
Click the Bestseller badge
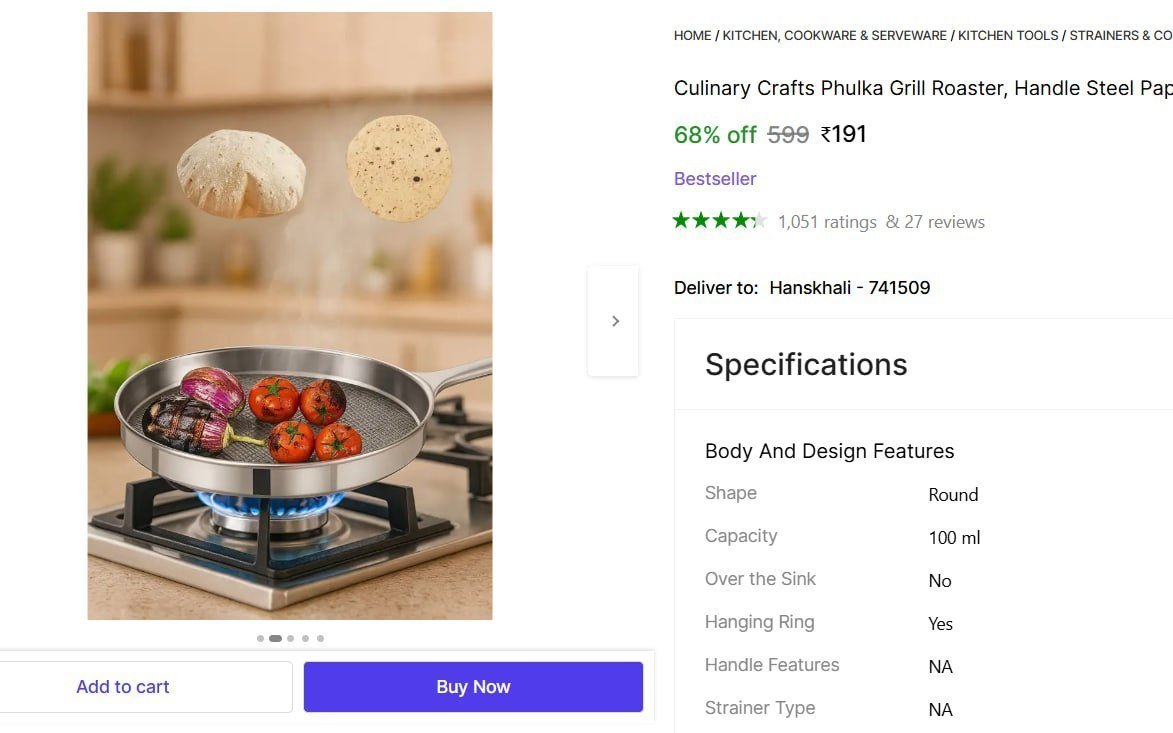(715, 179)
